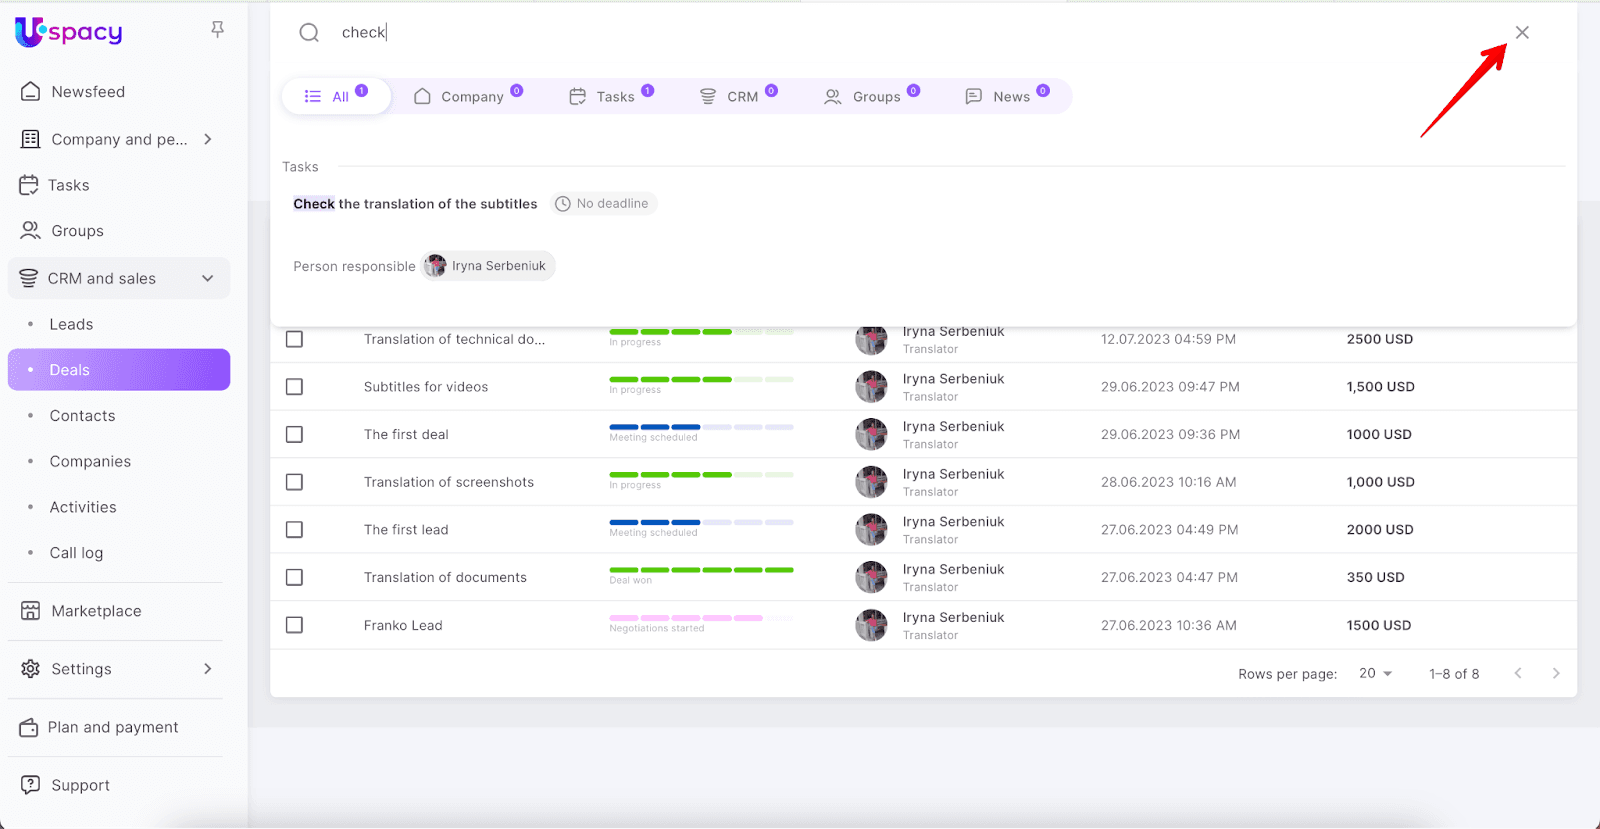Select the Franko Lead row checkbox
This screenshot has width=1600, height=829.
click(x=294, y=625)
